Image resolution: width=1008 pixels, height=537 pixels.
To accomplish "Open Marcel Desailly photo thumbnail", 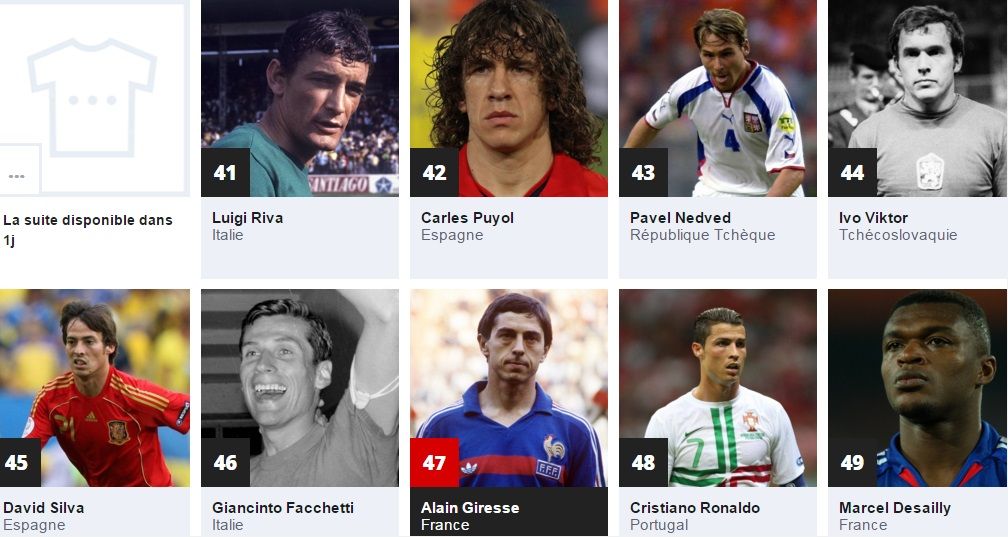I will (917, 388).
